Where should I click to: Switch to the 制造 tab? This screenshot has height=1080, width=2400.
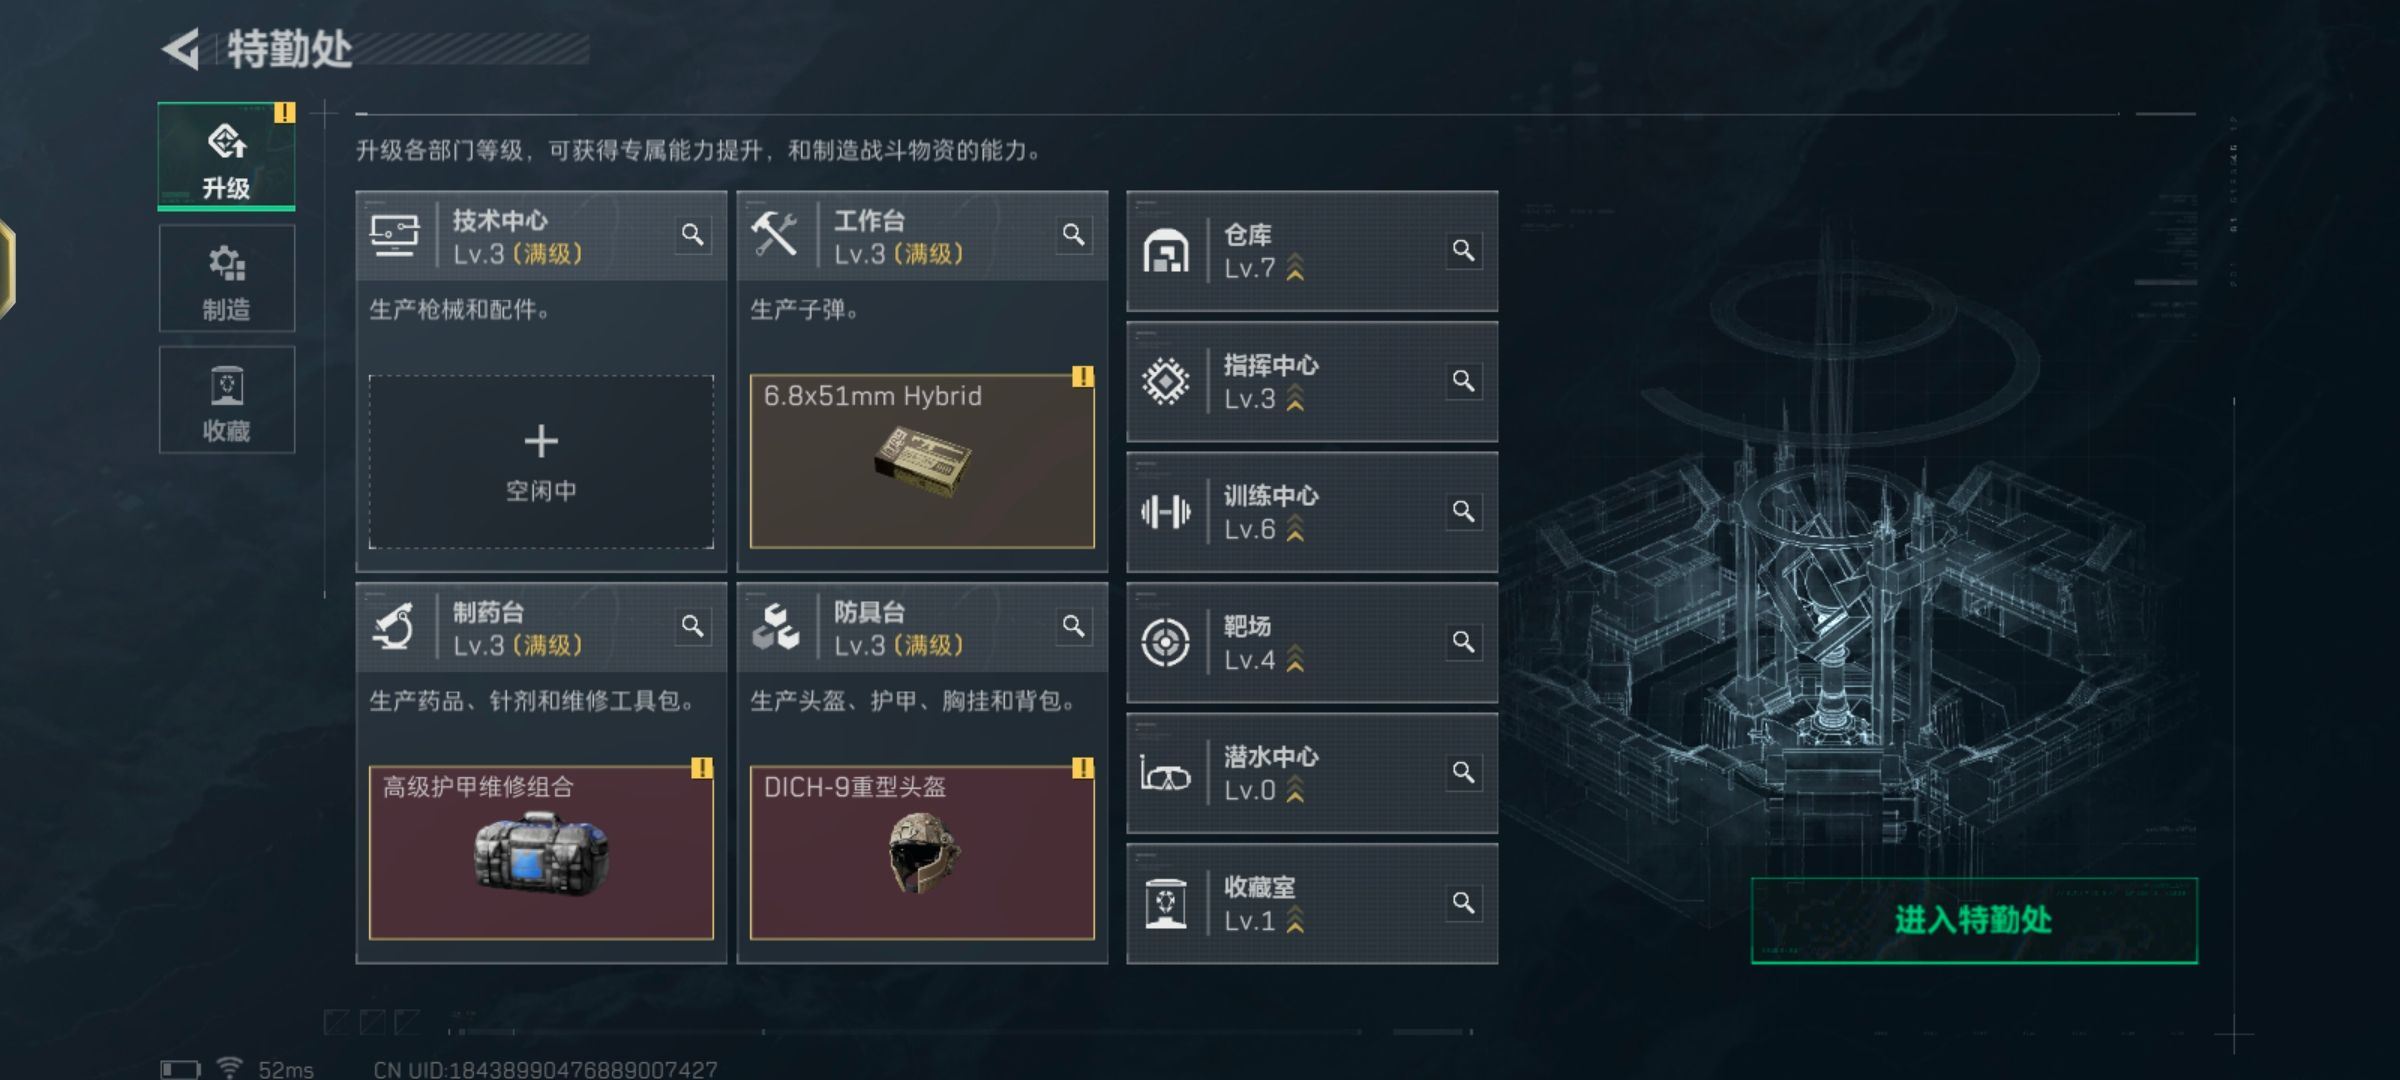(227, 279)
